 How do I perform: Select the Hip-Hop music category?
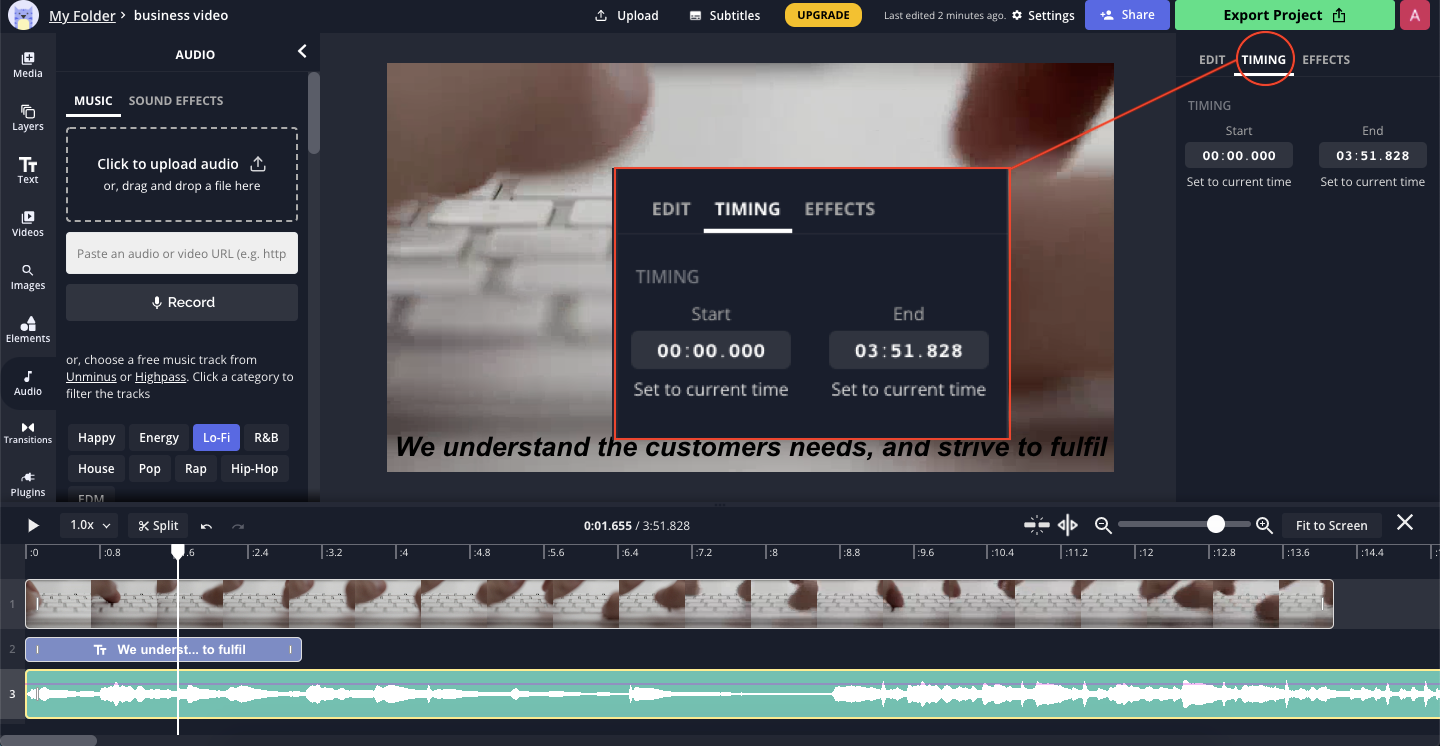point(254,469)
